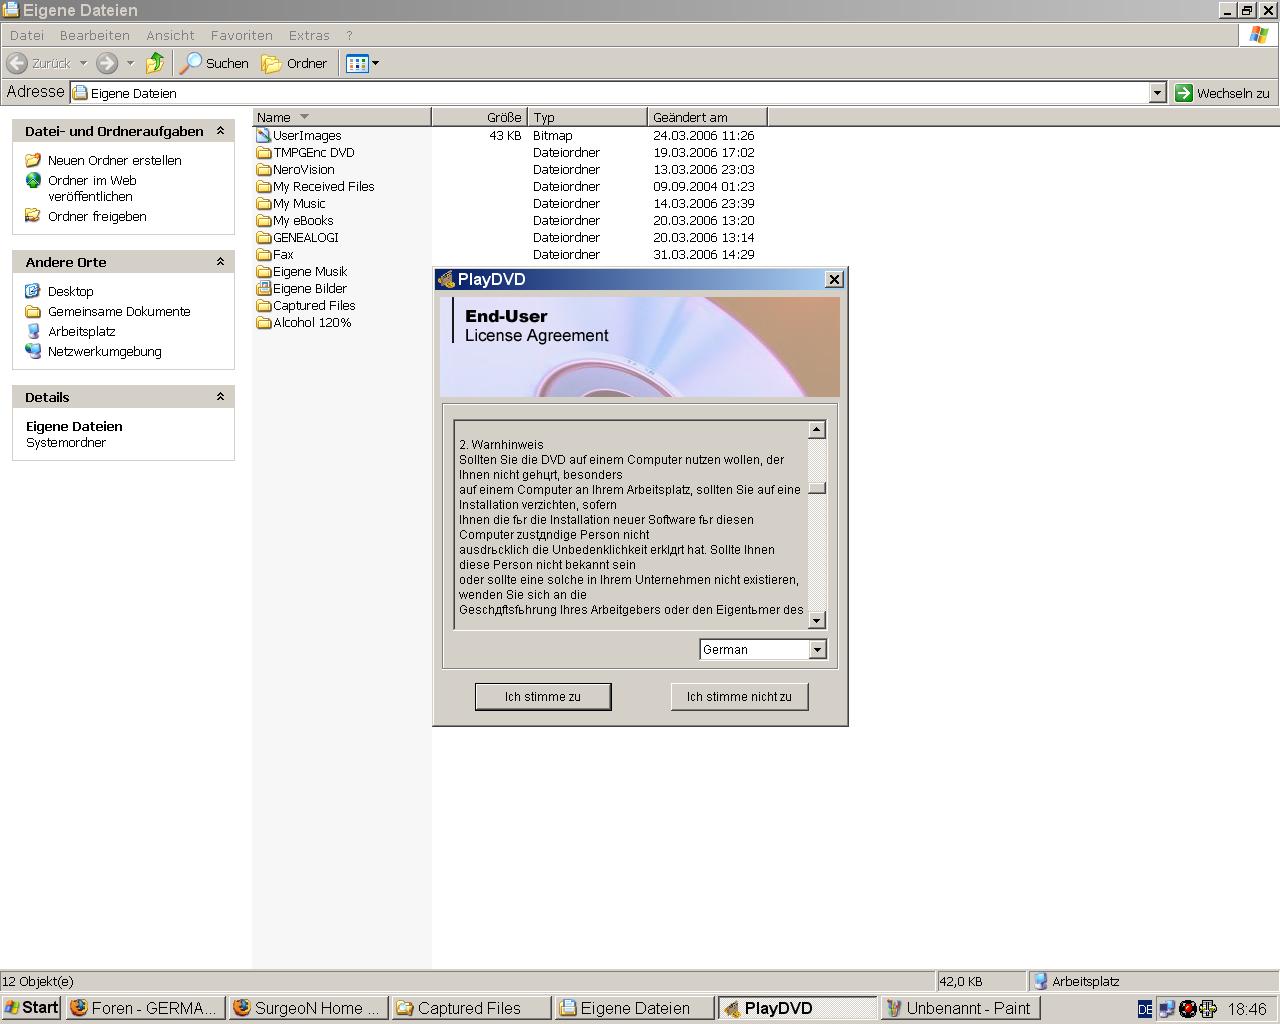Select the UserImages bitmap file icon
Image resolution: width=1280 pixels, height=1024 pixels.
click(x=264, y=135)
